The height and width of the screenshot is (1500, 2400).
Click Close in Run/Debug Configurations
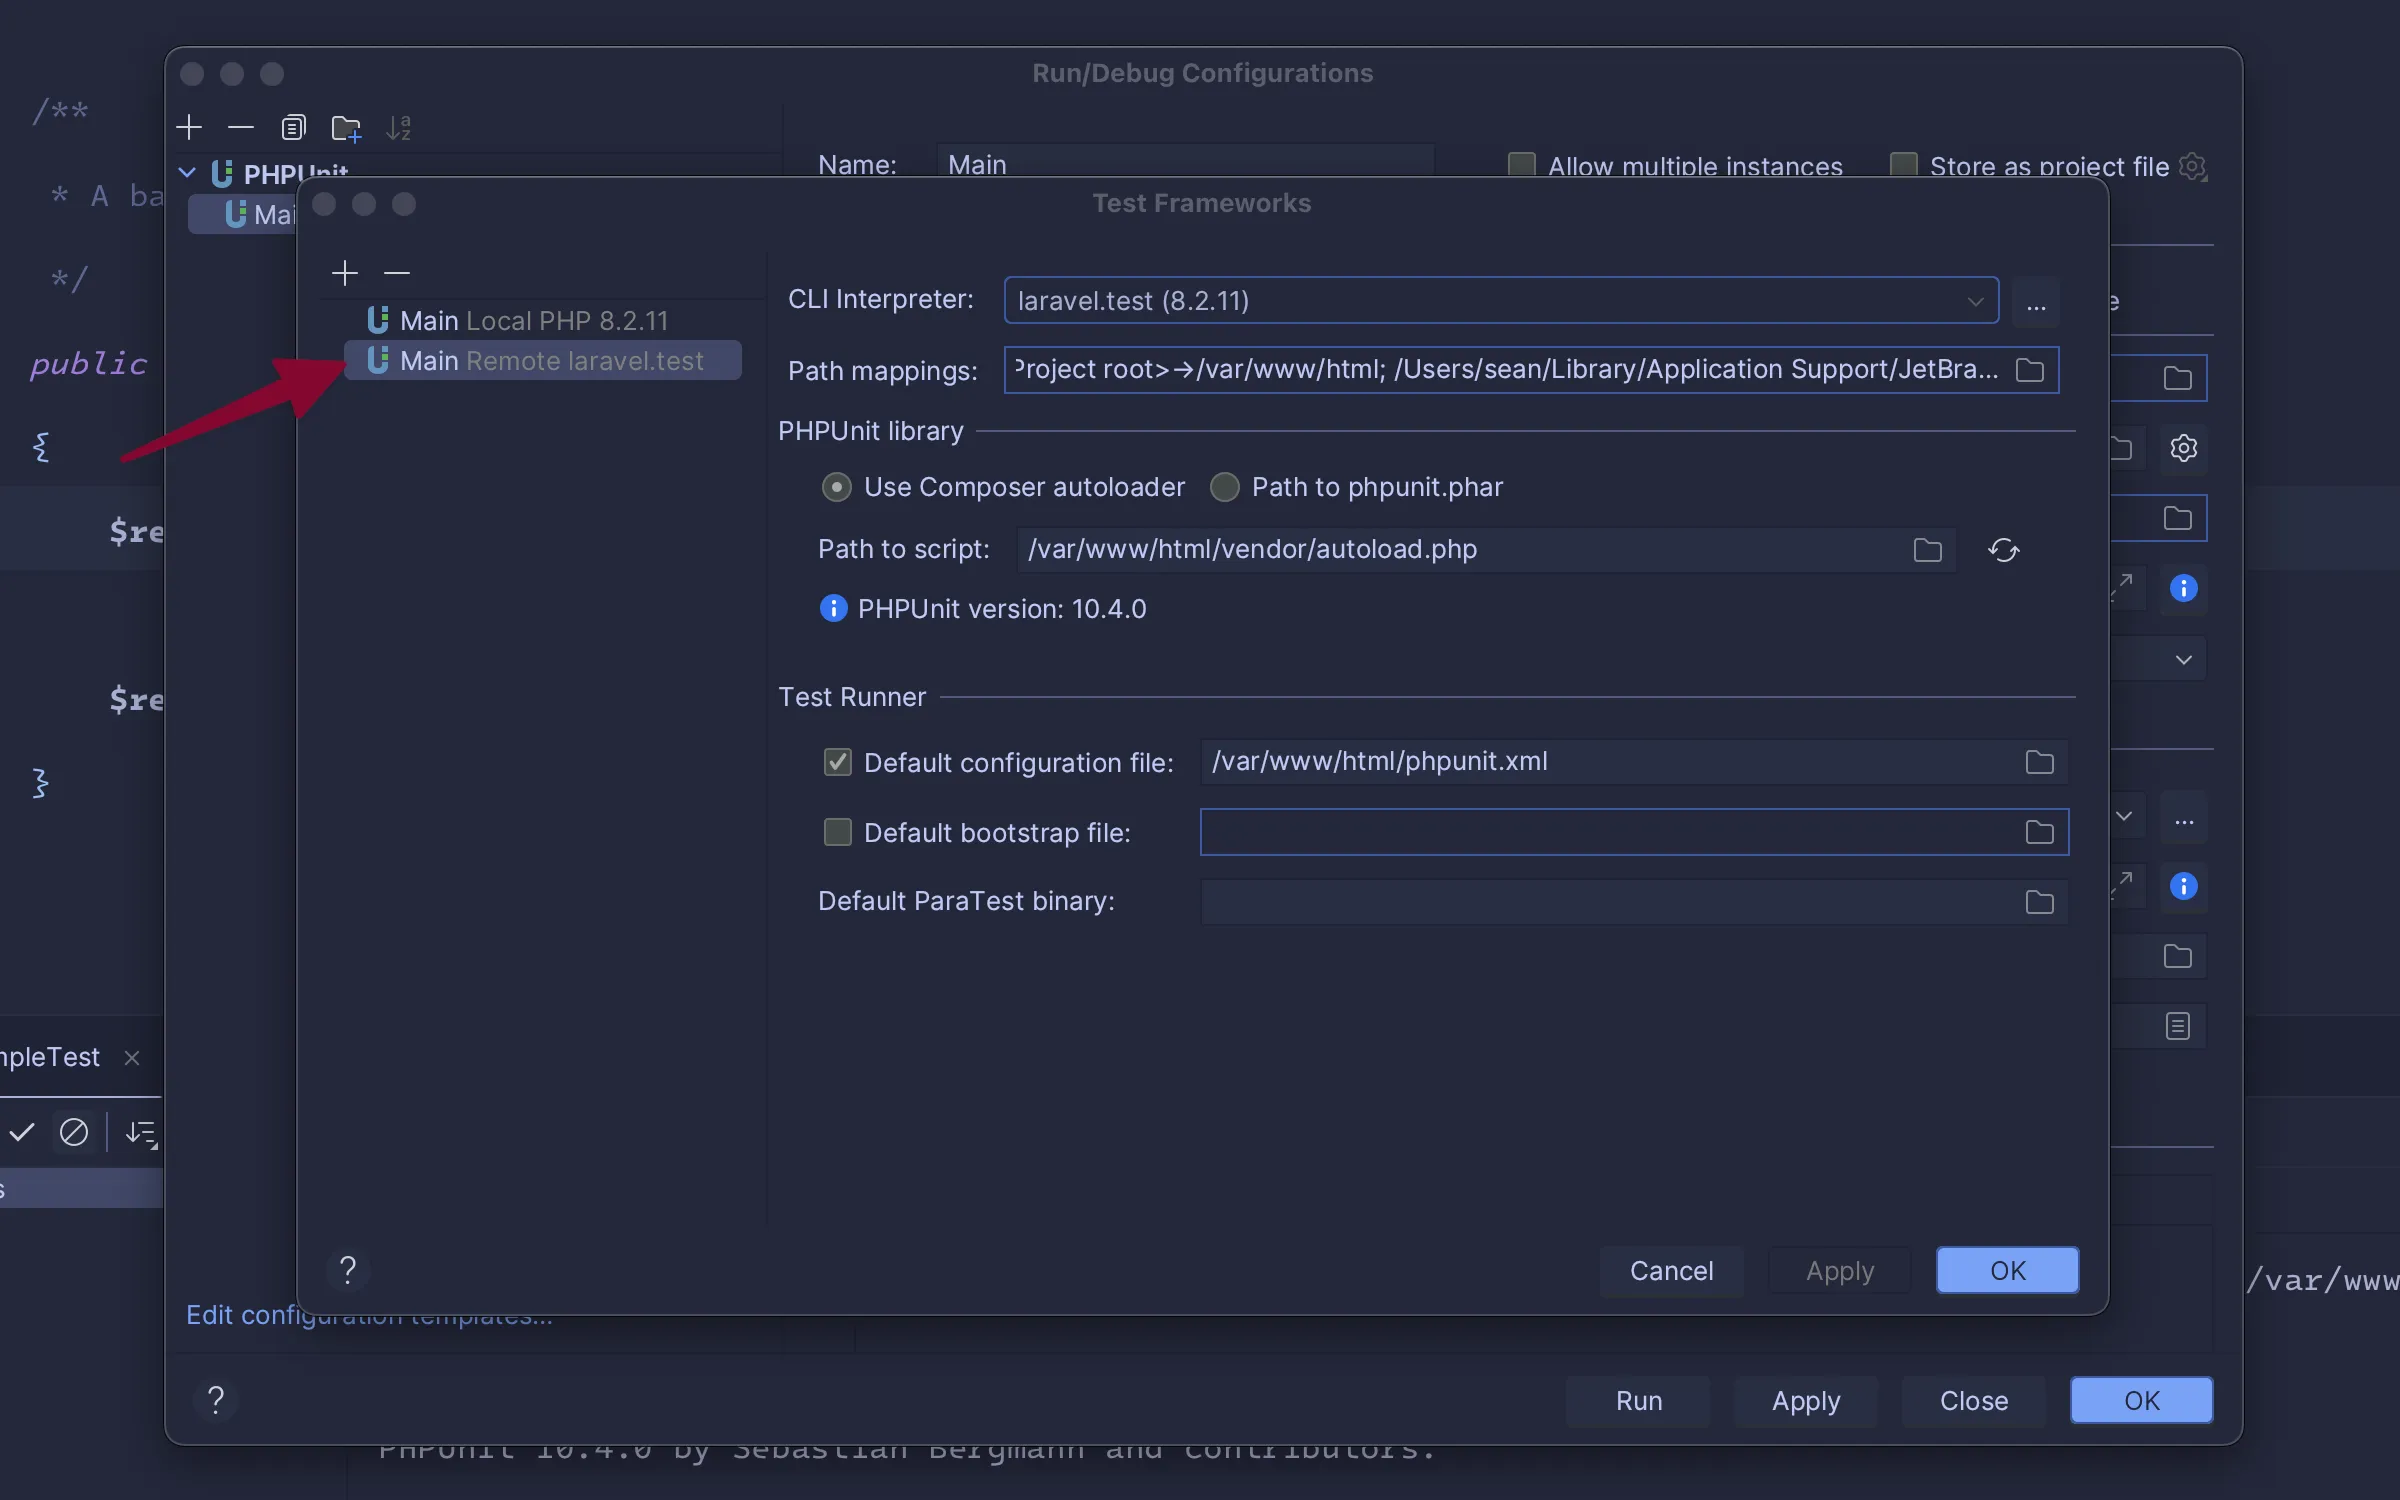click(x=1974, y=1400)
